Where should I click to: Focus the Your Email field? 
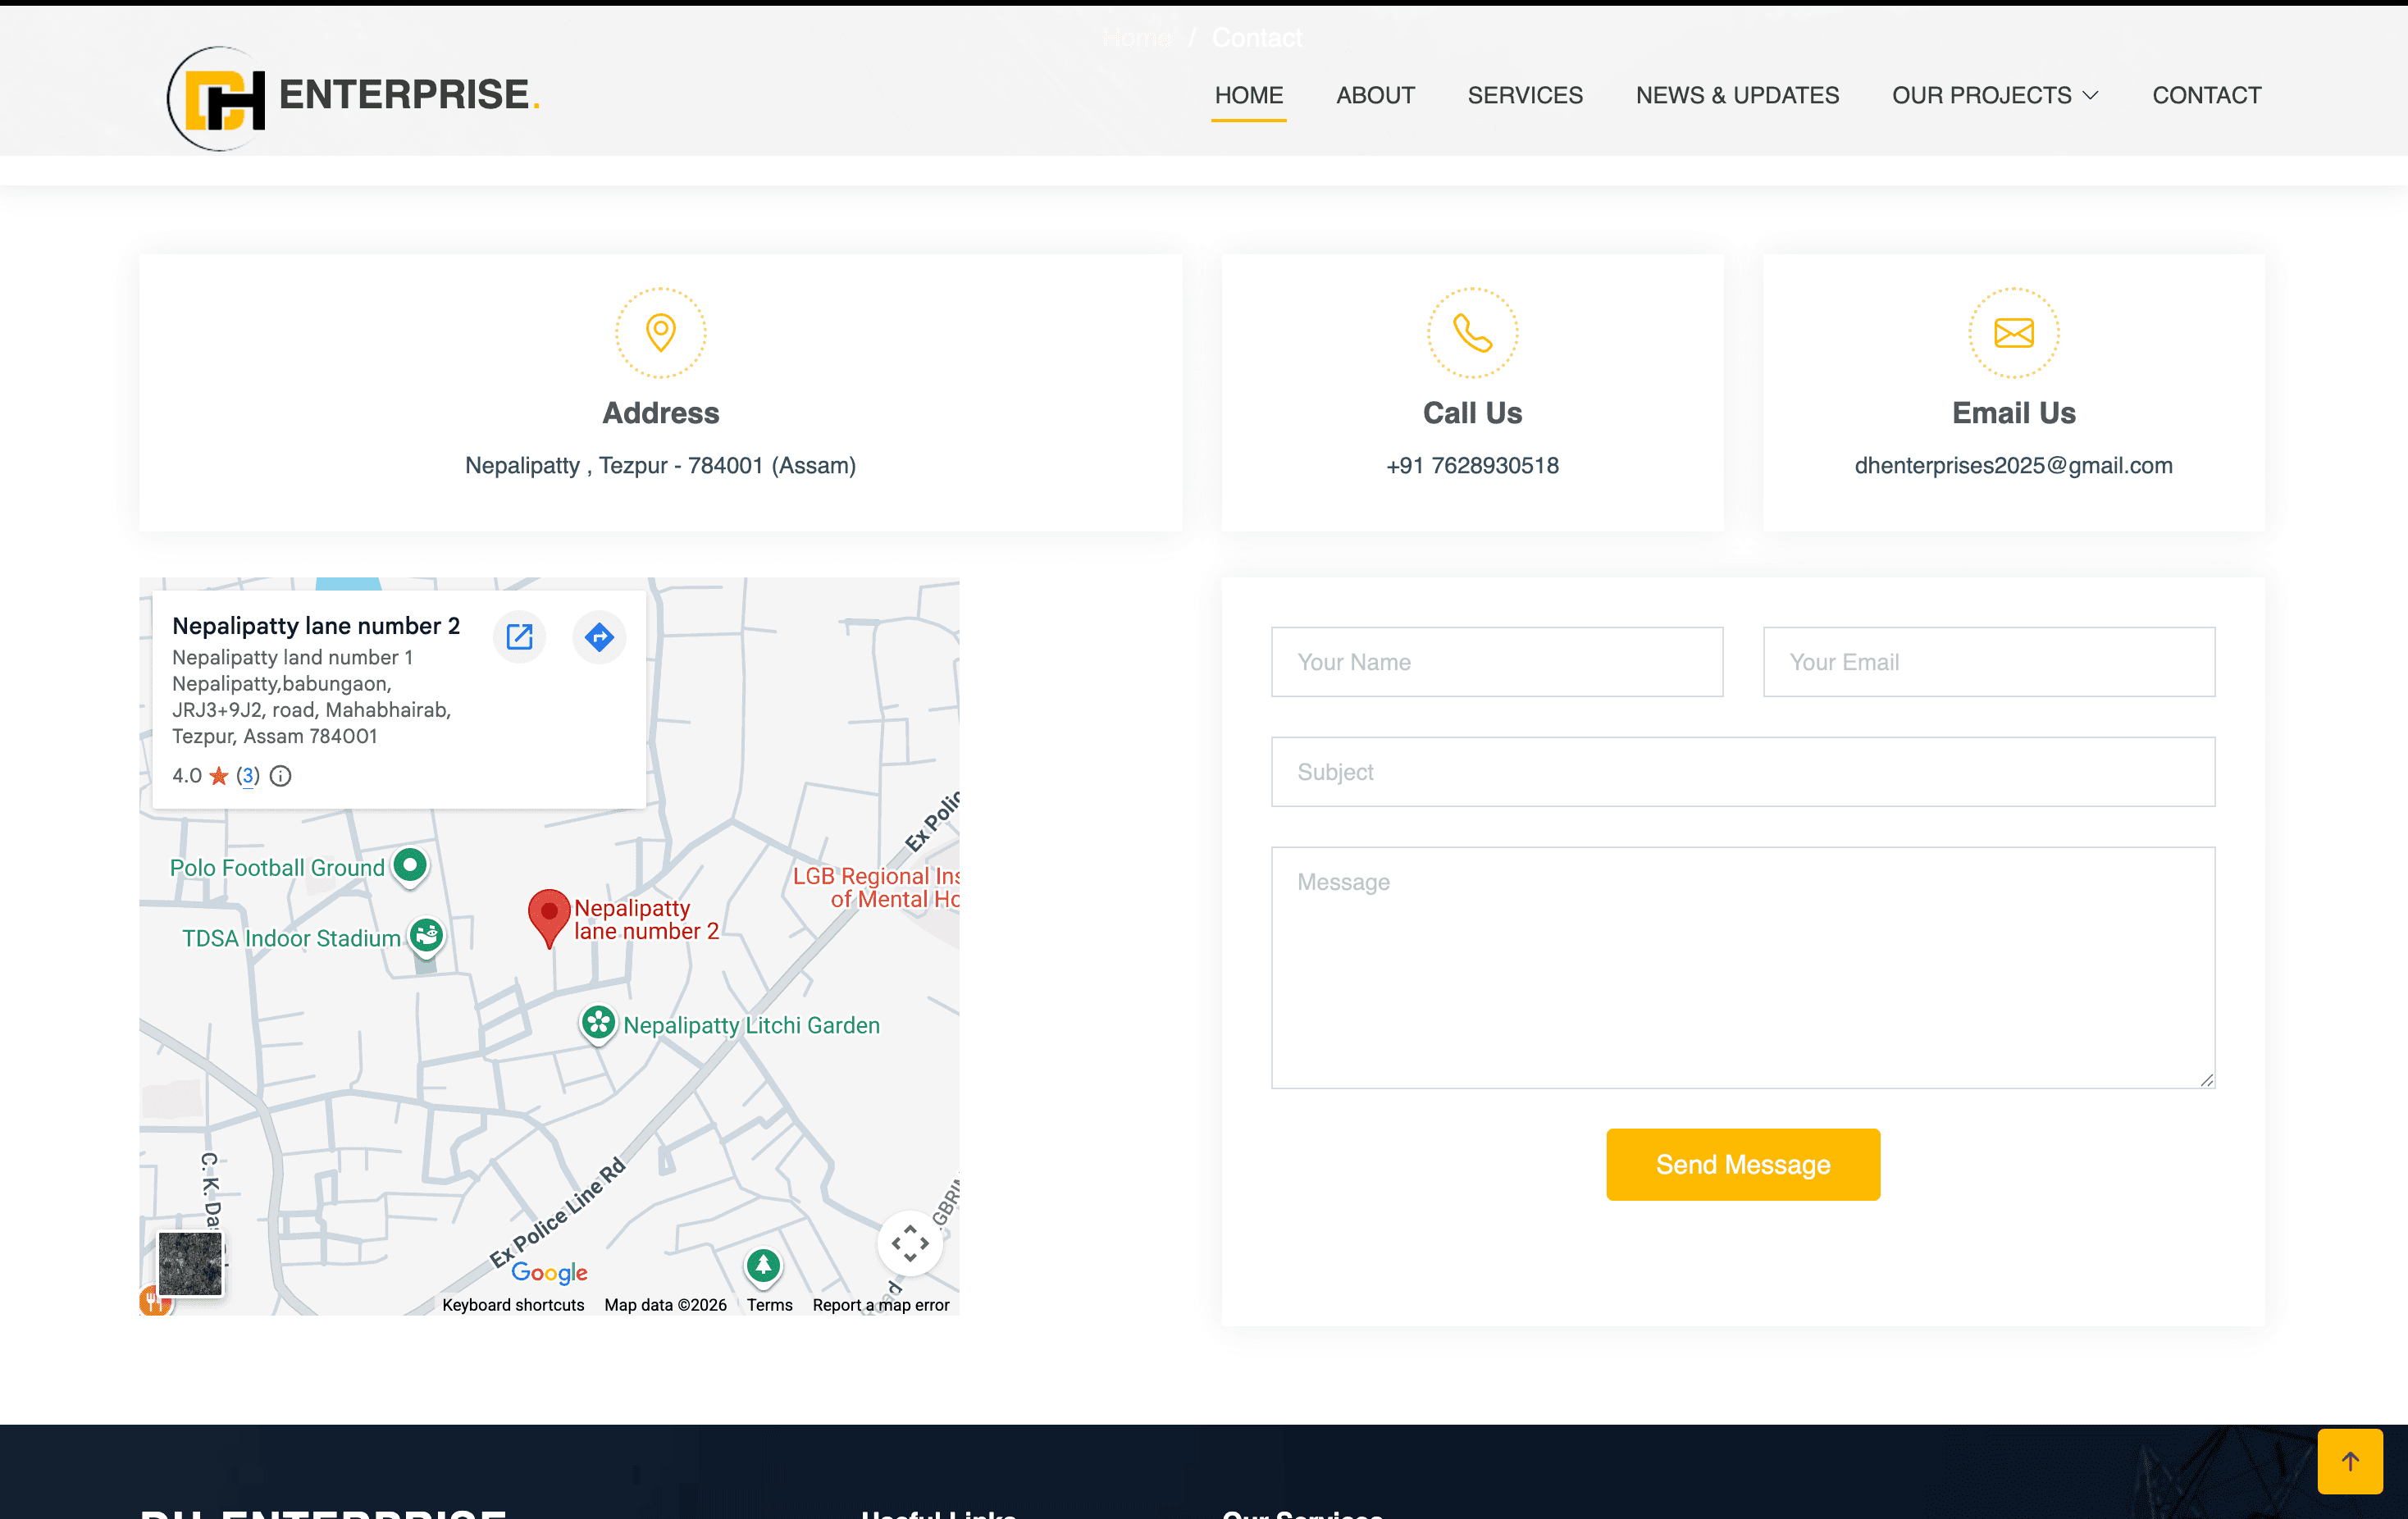coord(1988,662)
